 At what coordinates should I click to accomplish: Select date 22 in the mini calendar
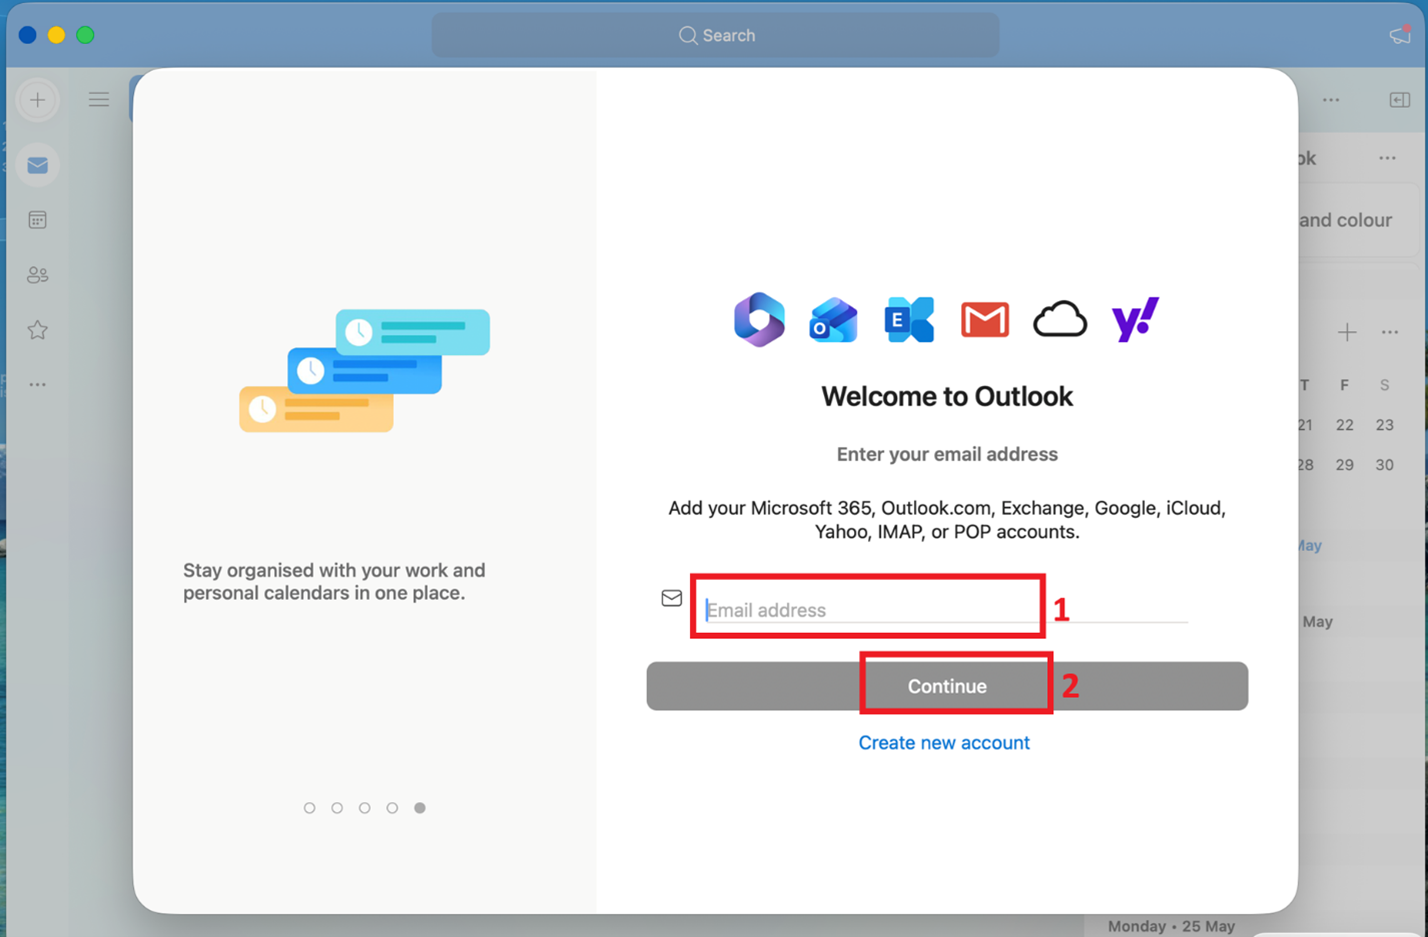(x=1345, y=425)
